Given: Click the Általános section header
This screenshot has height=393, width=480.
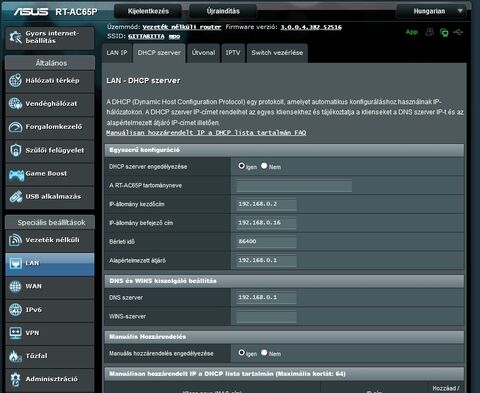Looking at the screenshot, I should (x=50, y=63).
